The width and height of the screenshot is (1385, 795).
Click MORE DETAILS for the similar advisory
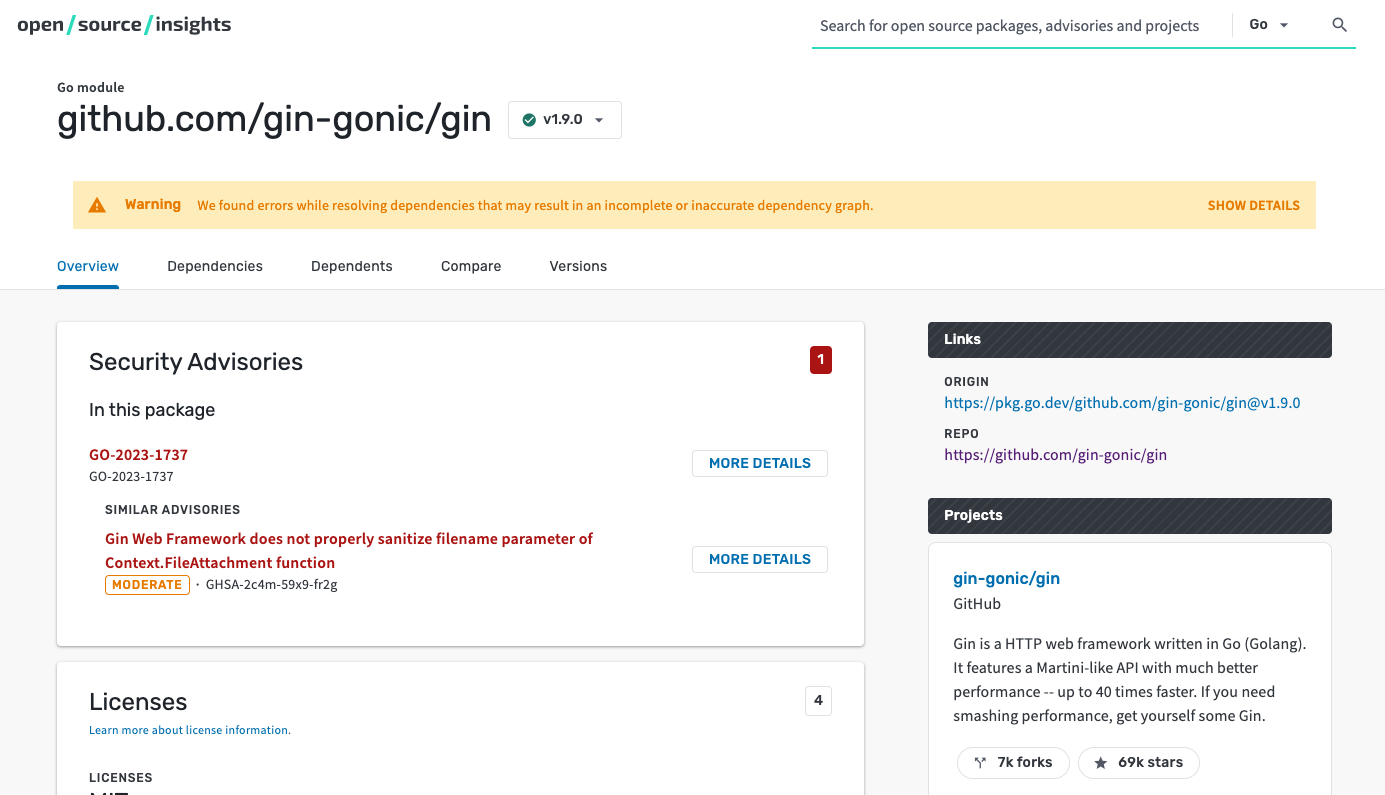(759, 559)
